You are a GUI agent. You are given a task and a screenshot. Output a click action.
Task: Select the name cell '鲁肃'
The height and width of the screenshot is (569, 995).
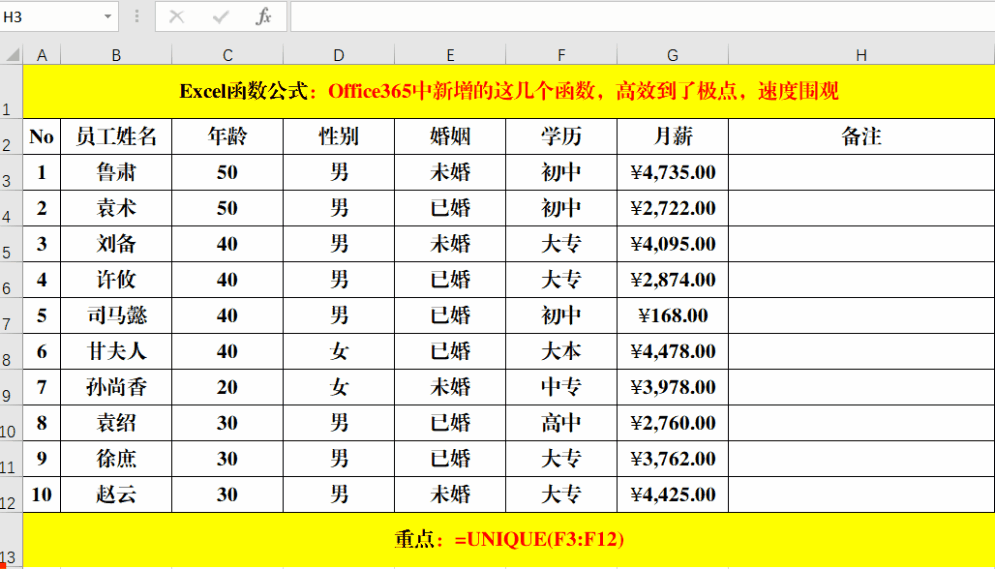116,172
